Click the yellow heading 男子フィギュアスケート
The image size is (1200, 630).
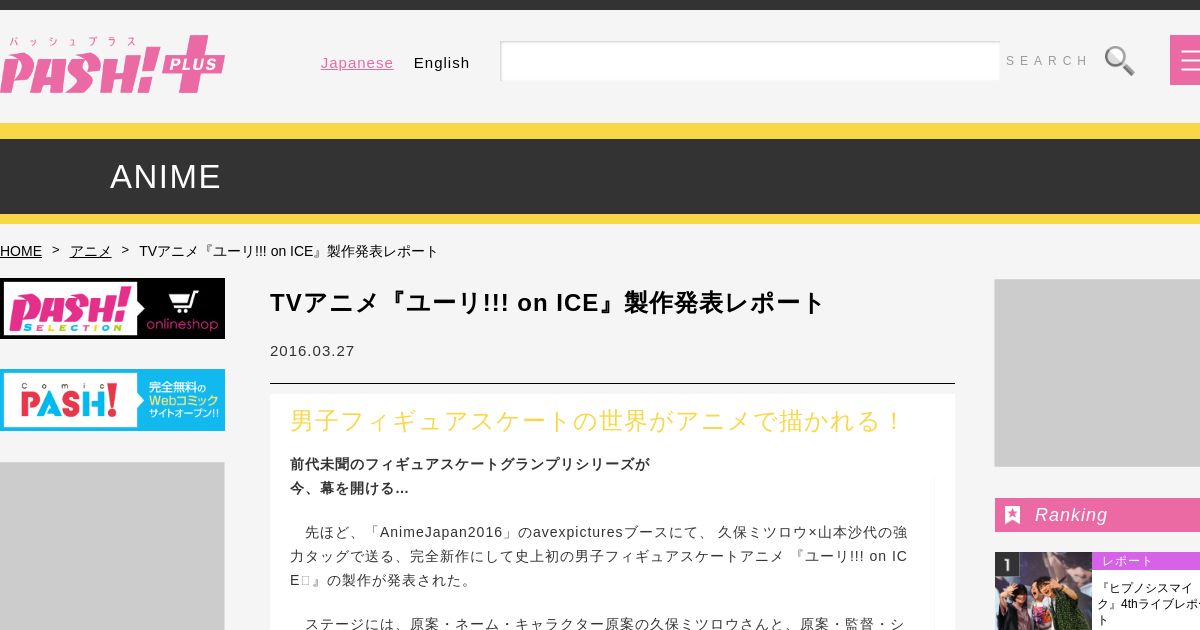pyautogui.click(x=597, y=421)
